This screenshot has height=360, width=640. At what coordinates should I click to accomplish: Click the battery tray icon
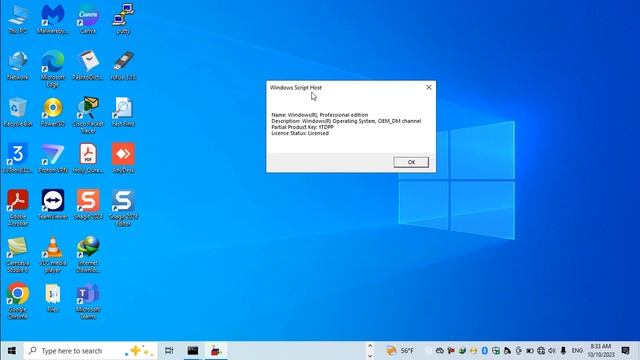[x=529, y=351]
